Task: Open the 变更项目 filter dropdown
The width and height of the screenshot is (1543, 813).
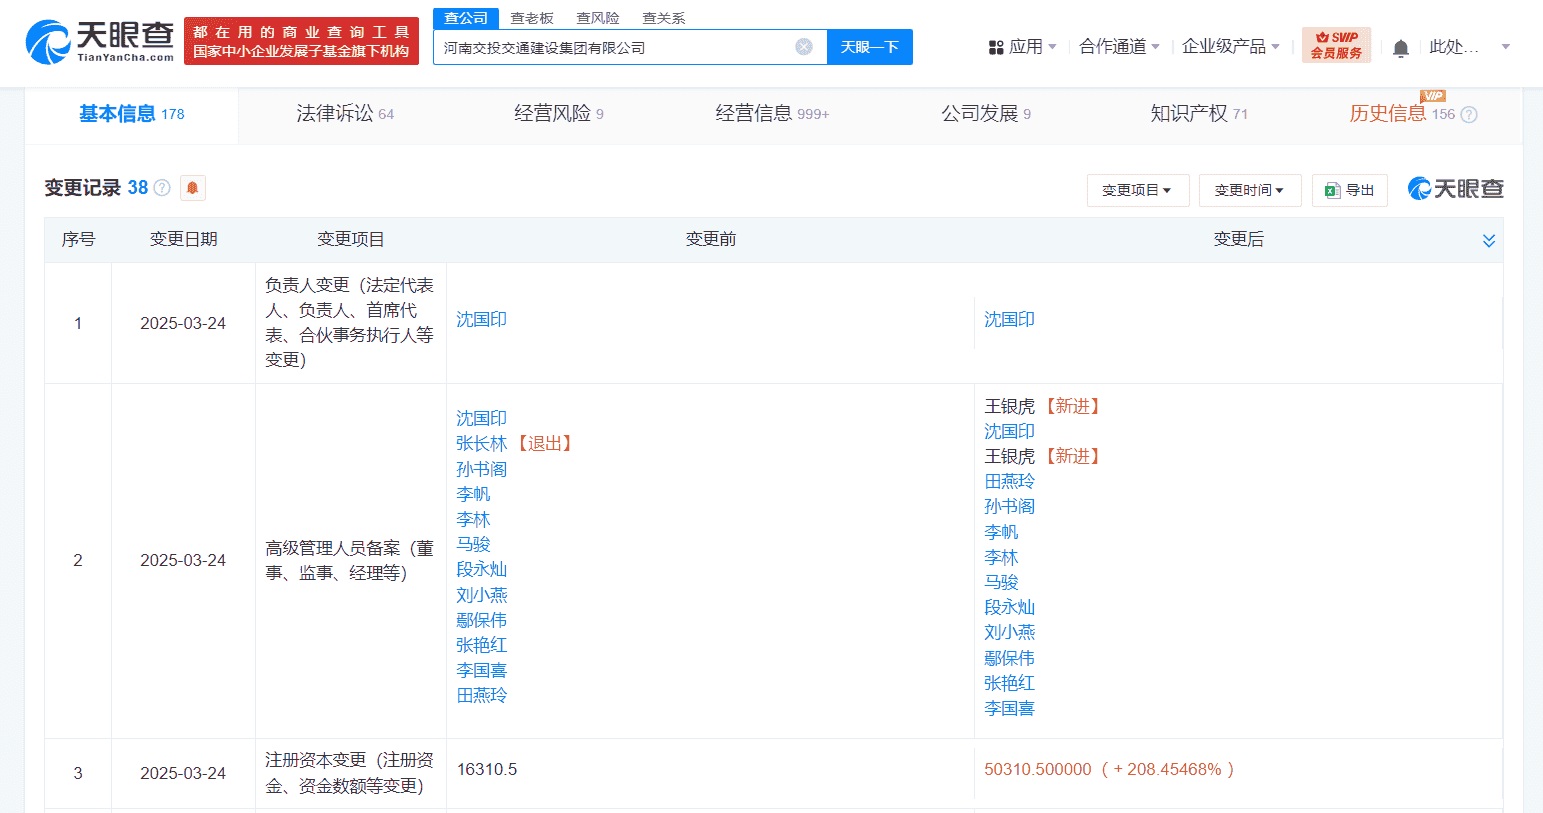Action: pos(1137,190)
